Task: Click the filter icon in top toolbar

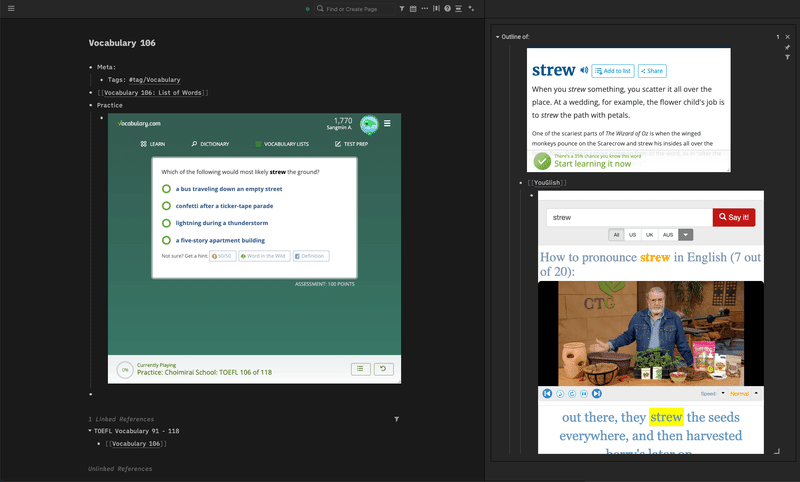Action: 402,9
